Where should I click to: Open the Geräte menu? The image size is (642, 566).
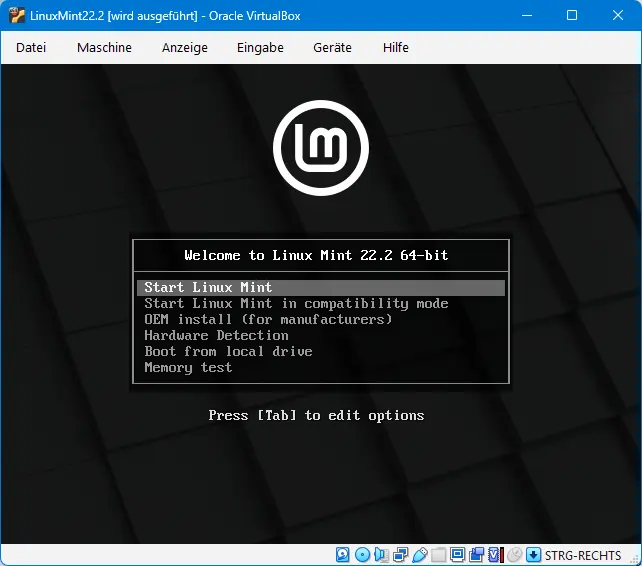(332, 48)
